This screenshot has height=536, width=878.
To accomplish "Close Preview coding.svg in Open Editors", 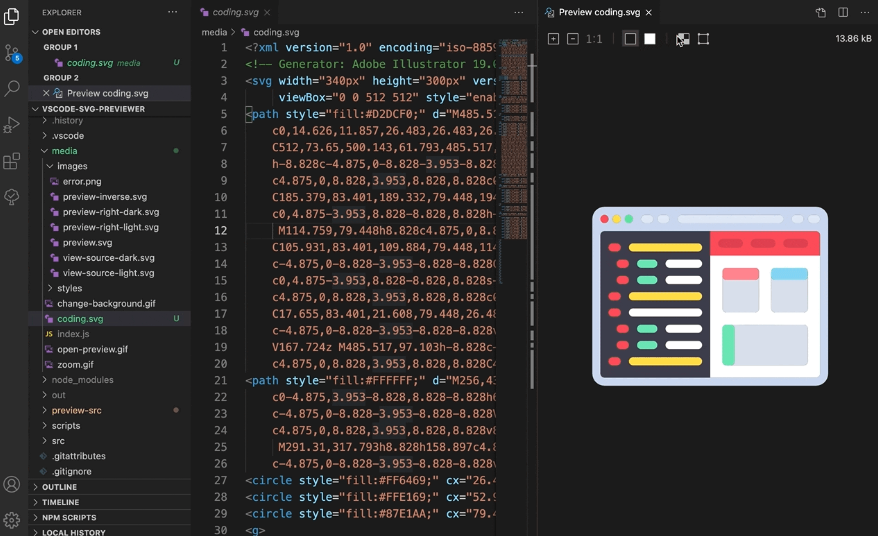I will click(46, 93).
